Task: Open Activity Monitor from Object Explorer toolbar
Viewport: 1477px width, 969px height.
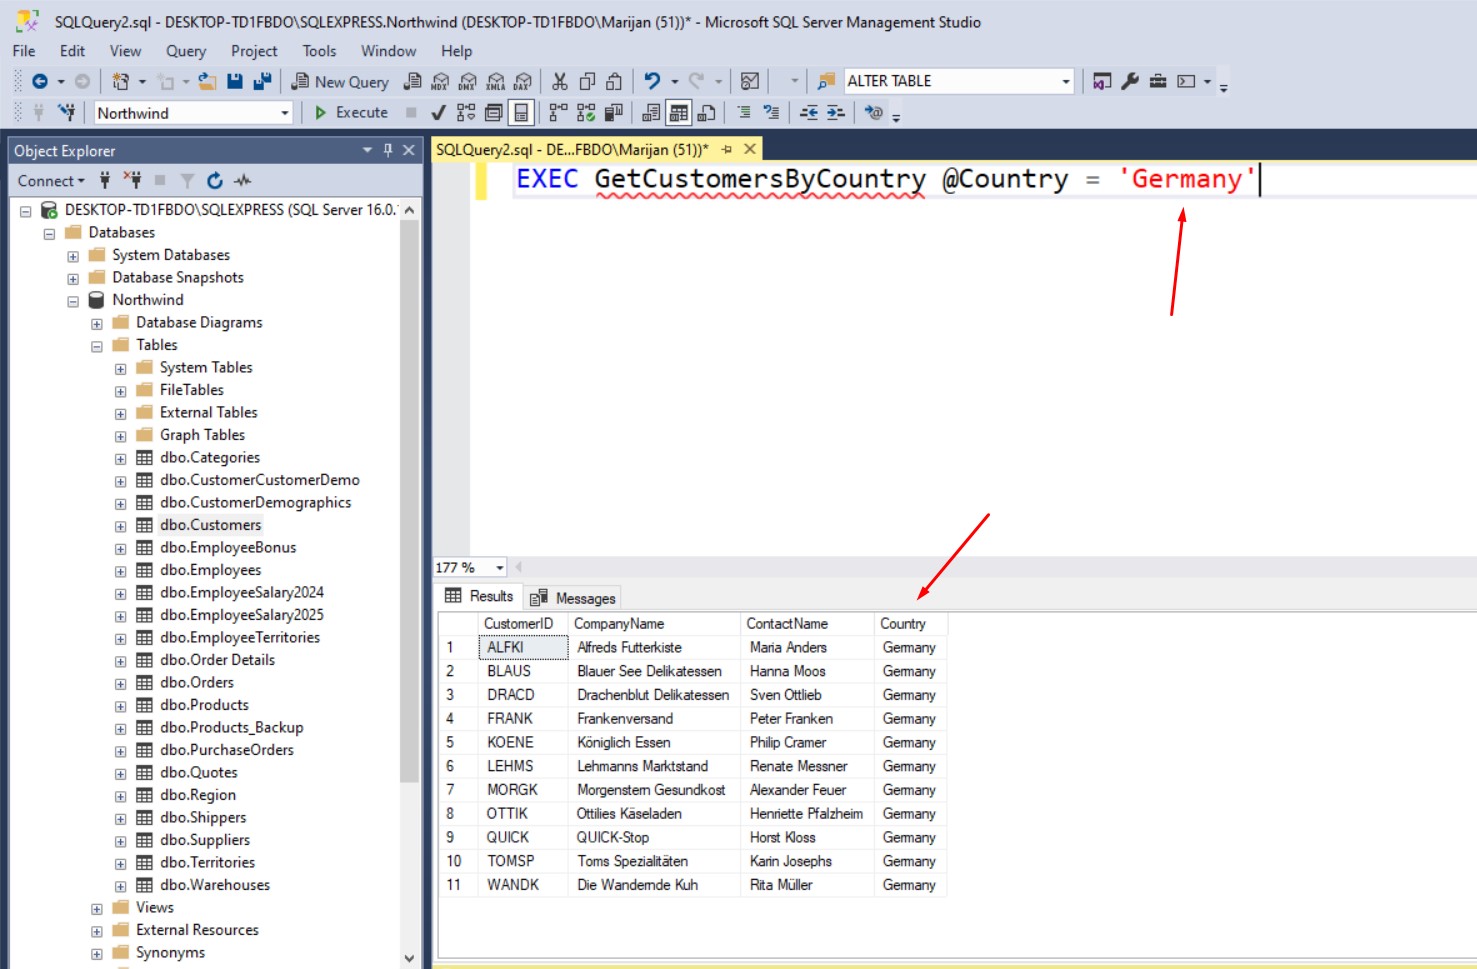Action: [x=243, y=181]
